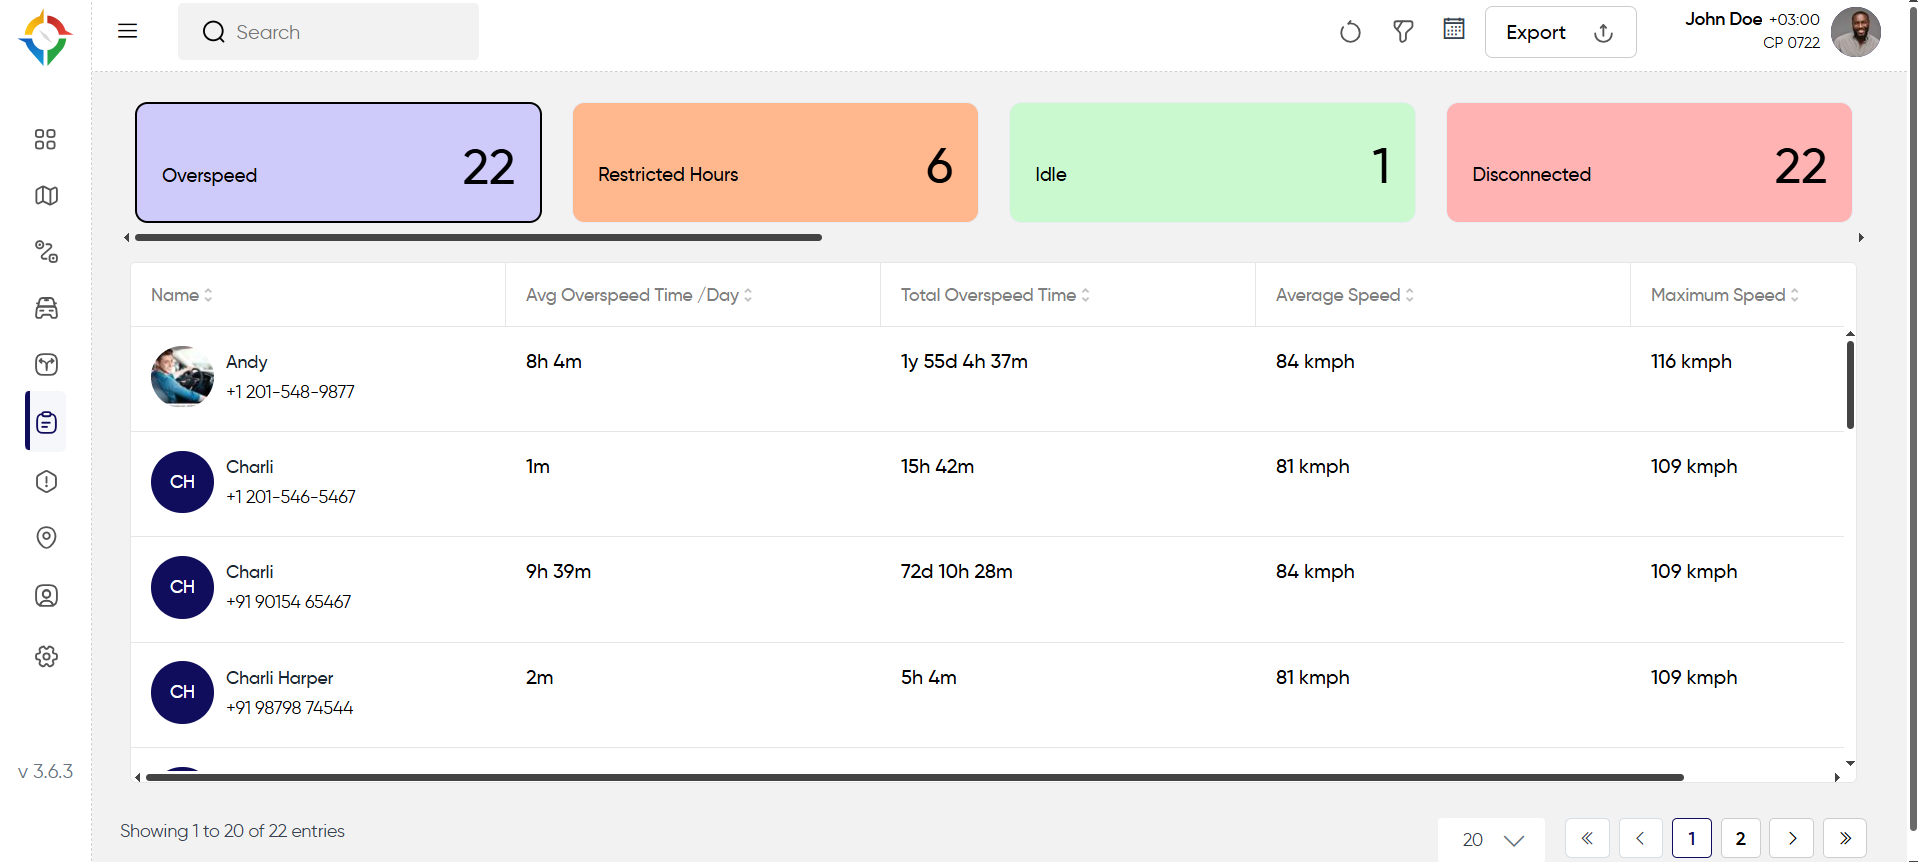Click the 15h 42m total overspeed cell
Image resolution: width=1919 pixels, height=862 pixels.
coord(937,466)
